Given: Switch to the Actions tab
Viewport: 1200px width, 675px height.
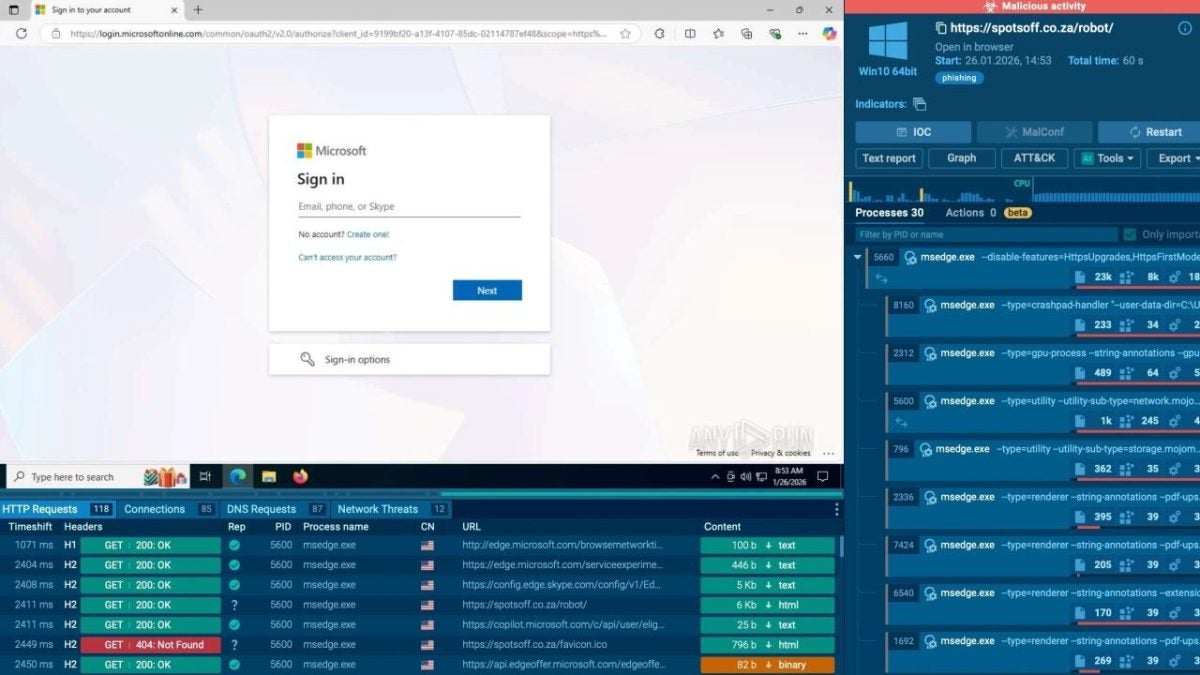Looking at the screenshot, I should tap(966, 212).
